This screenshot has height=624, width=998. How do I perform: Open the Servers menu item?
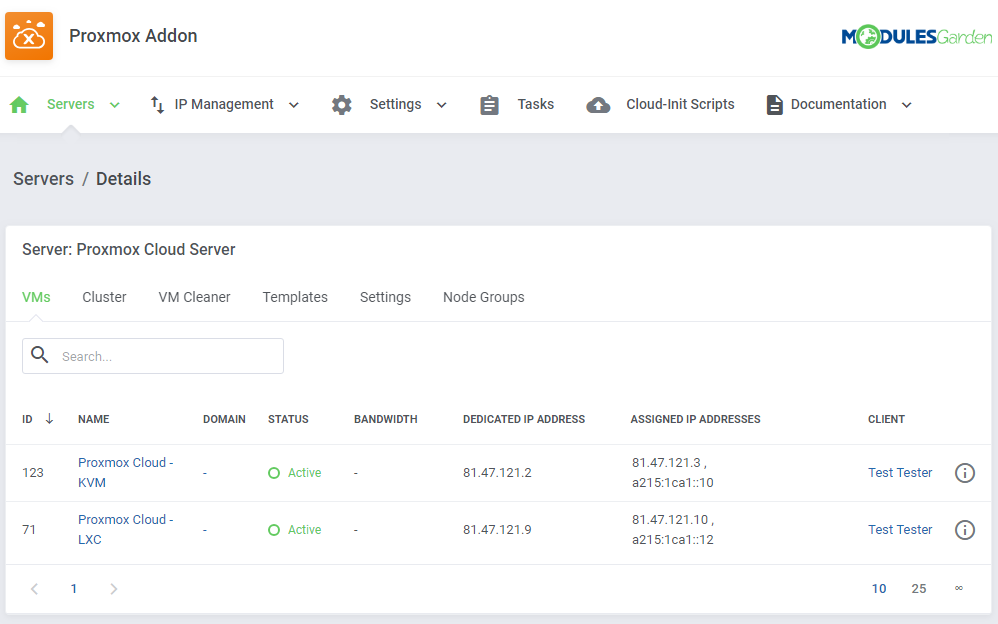pos(71,104)
